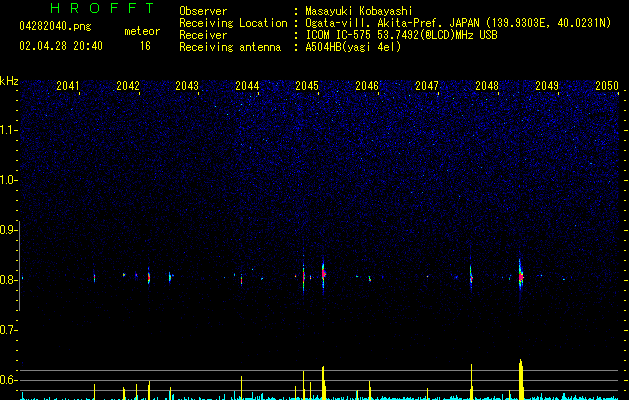Click the 2044 time marker
The image size is (629, 400).
click(x=247, y=86)
